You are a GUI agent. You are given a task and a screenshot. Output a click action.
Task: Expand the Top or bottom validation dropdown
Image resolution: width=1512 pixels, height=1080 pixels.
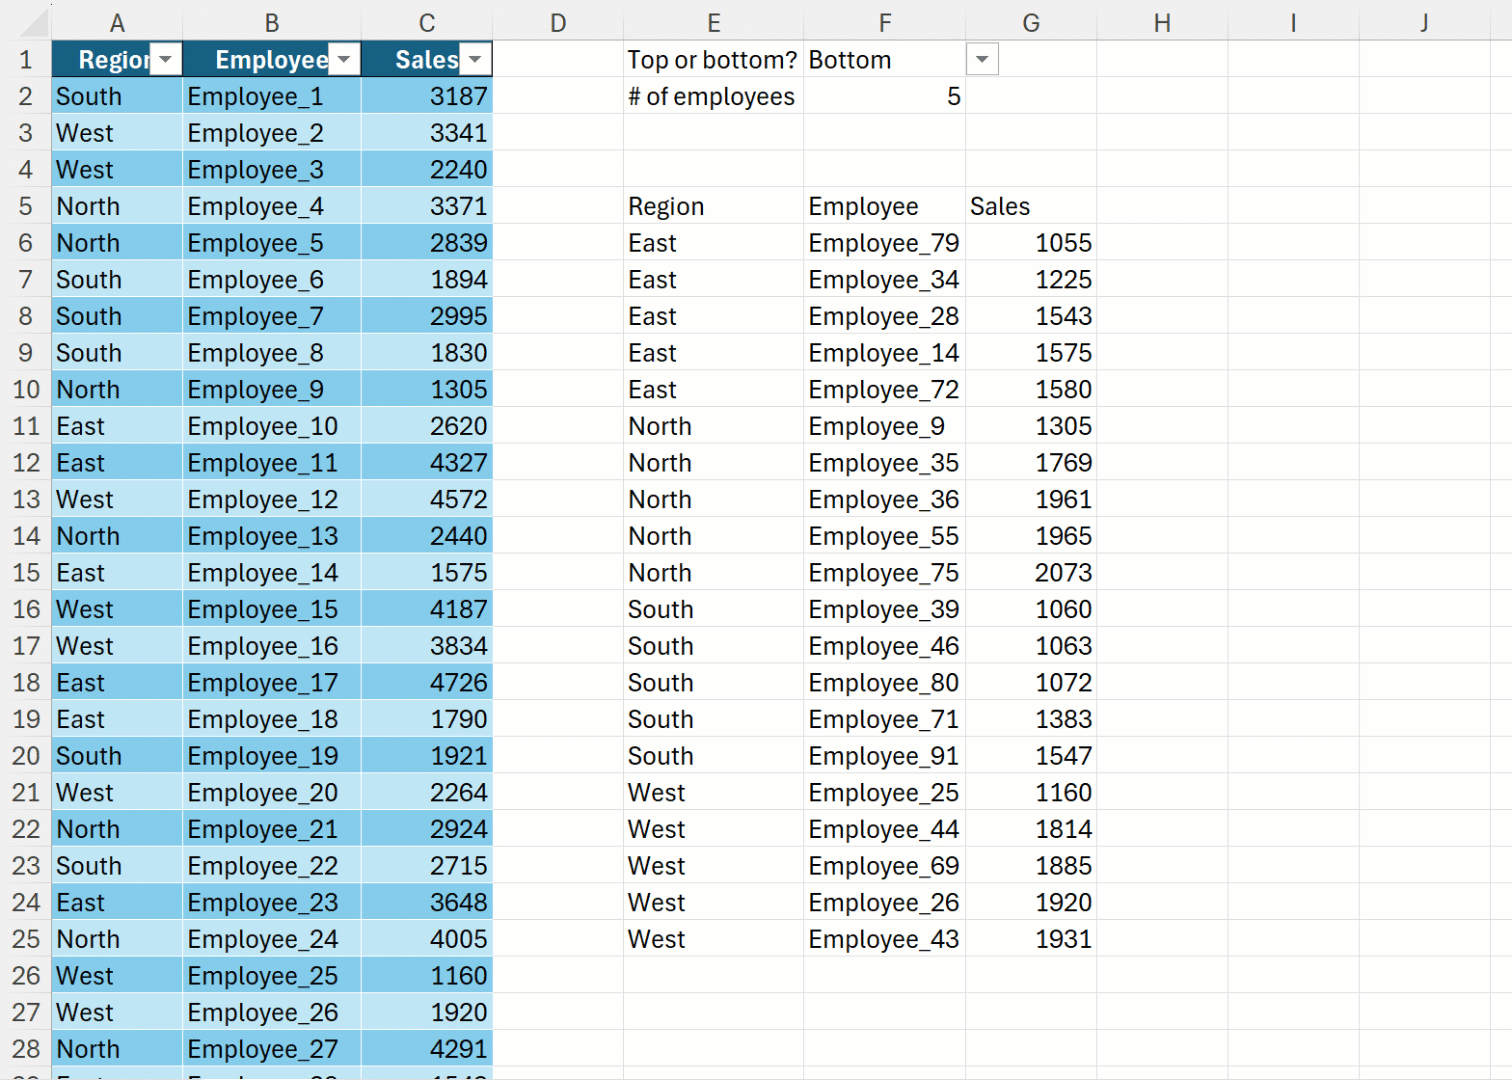[x=982, y=60]
